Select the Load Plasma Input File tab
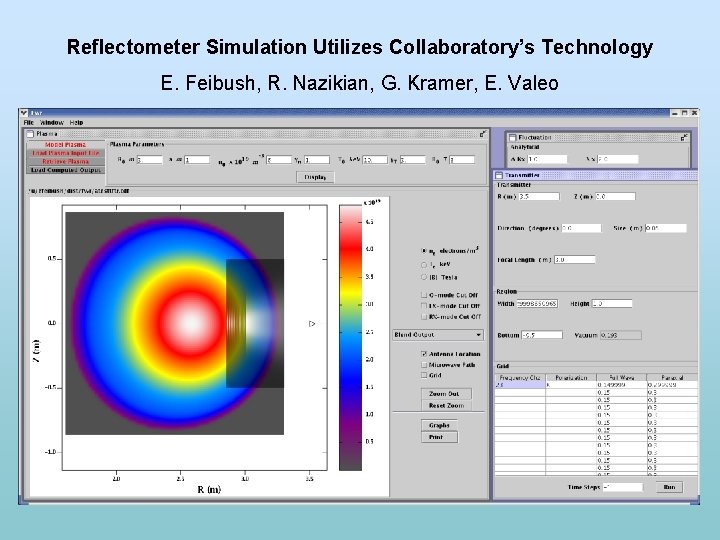720x540 pixels. pyautogui.click(x=66, y=153)
